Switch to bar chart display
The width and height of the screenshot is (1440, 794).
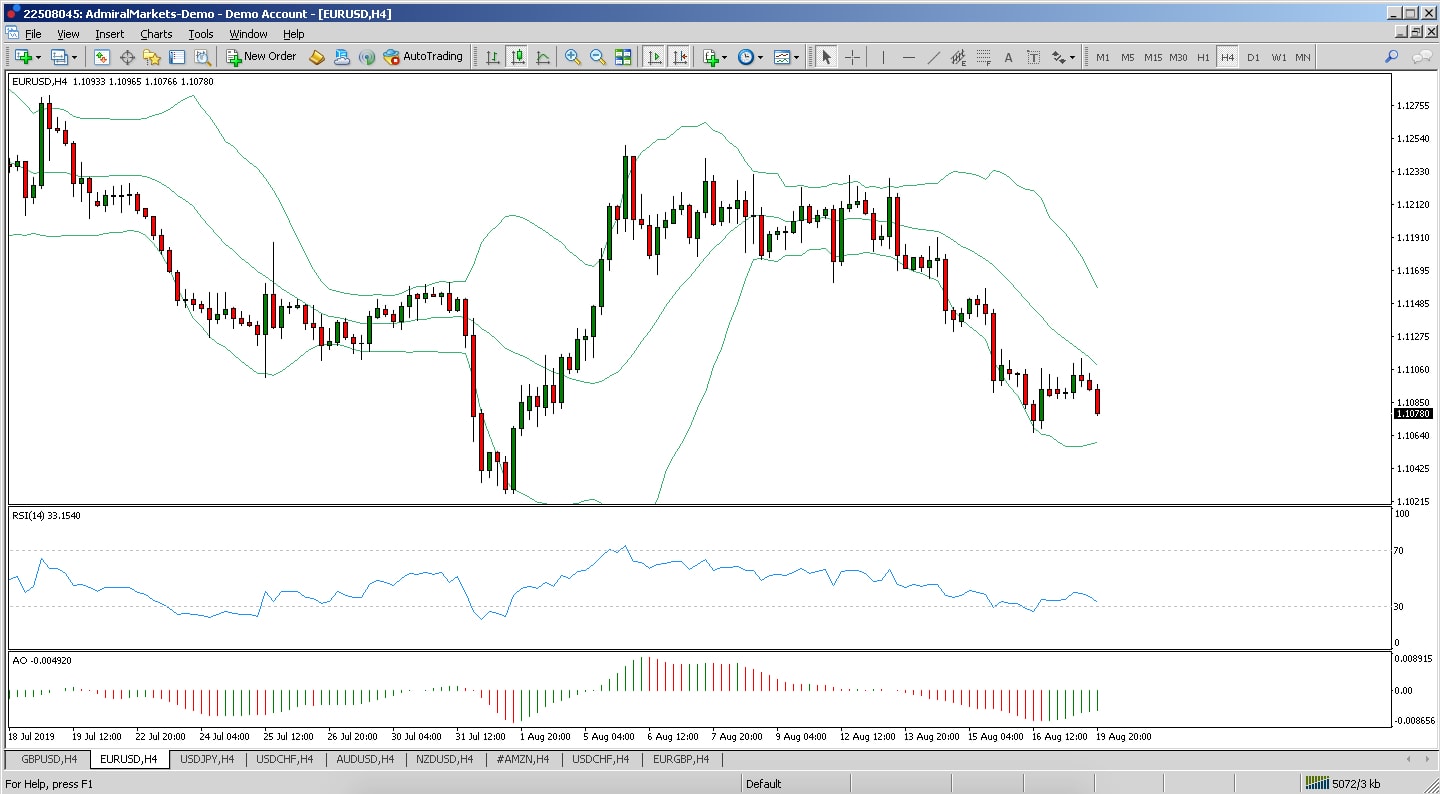coord(492,57)
